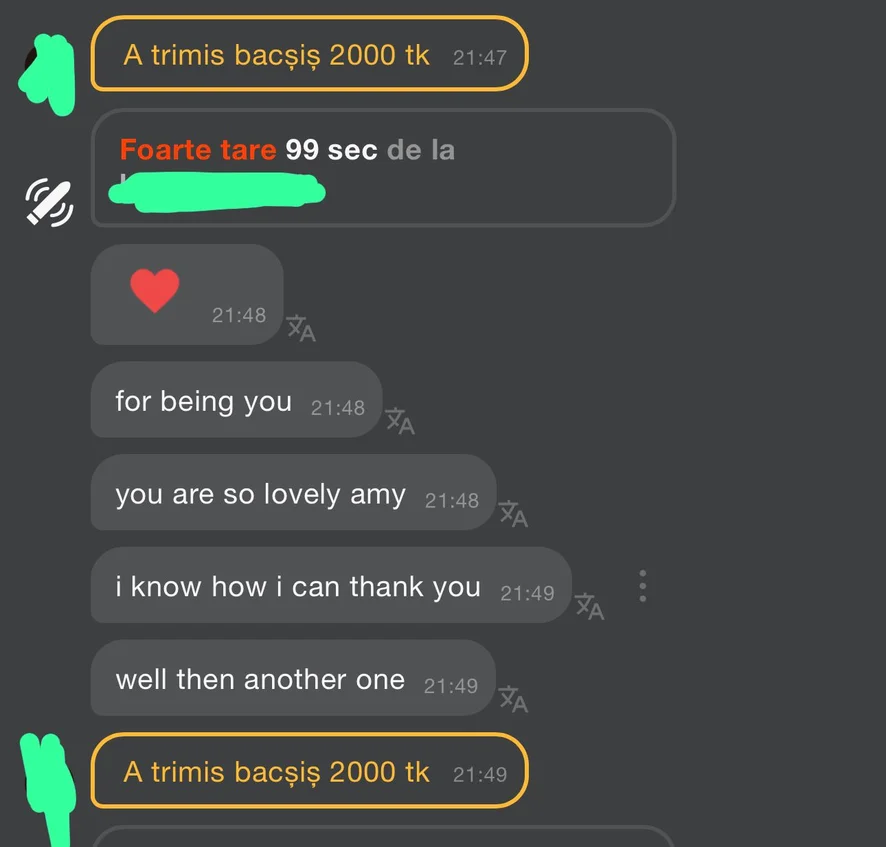Open the three-dot message options menu
The height and width of the screenshot is (847, 886).
[643, 586]
